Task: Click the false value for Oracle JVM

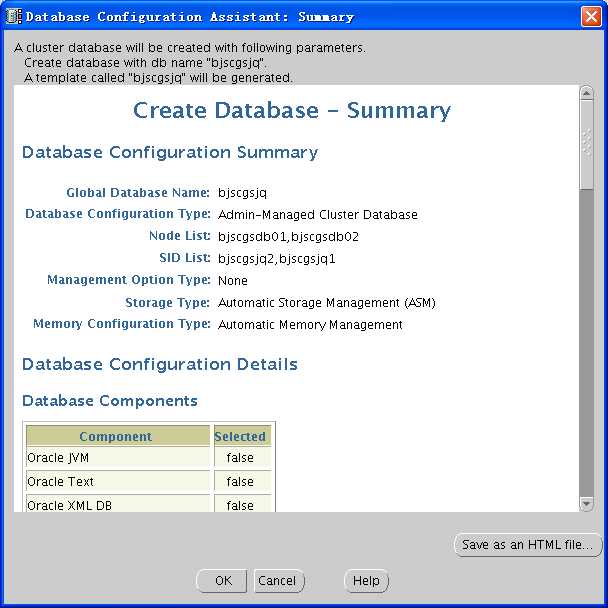Action: tap(240, 458)
